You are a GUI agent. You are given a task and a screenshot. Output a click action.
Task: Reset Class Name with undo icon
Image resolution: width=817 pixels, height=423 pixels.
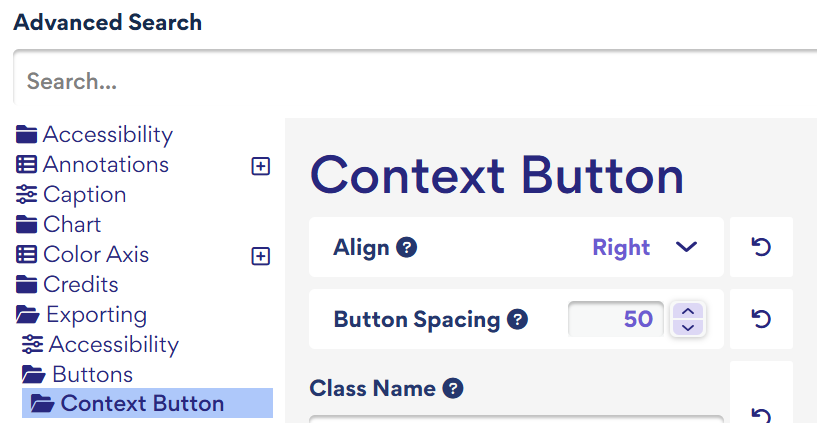761,414
